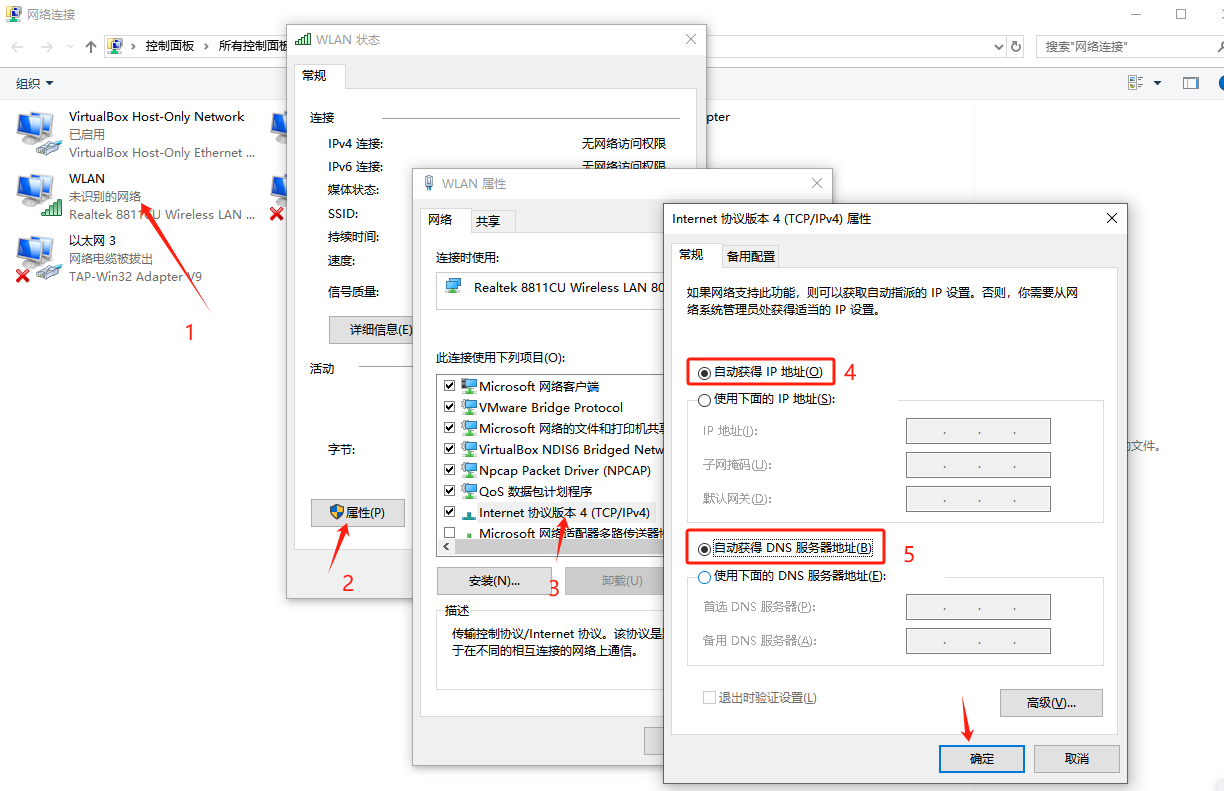Confirm with the 确定 button
The height and width of the screenshot is (791, 1224).
982,759
